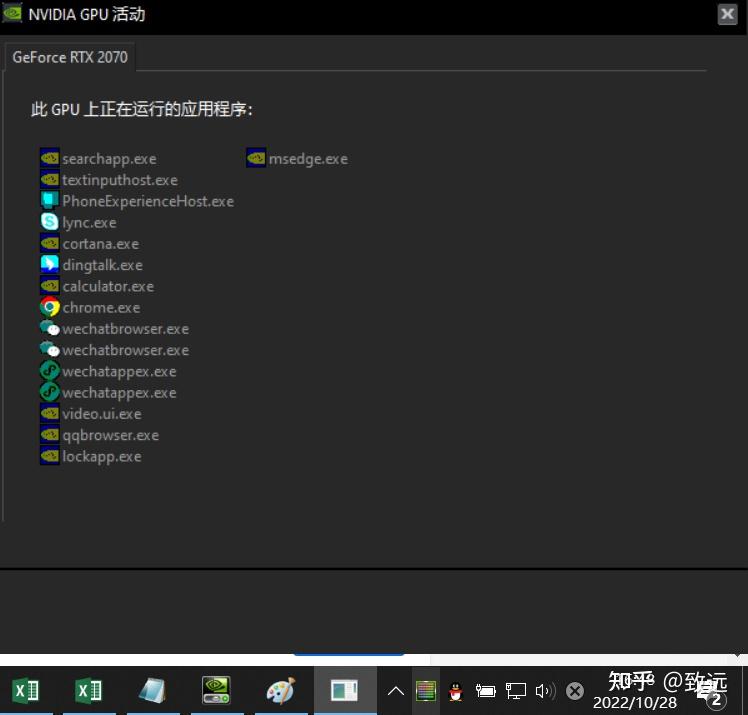Viewport: 748px width, 715px height.
Task: Click the qqbrowser.exe icon
Action: click(x=50, y=435)
